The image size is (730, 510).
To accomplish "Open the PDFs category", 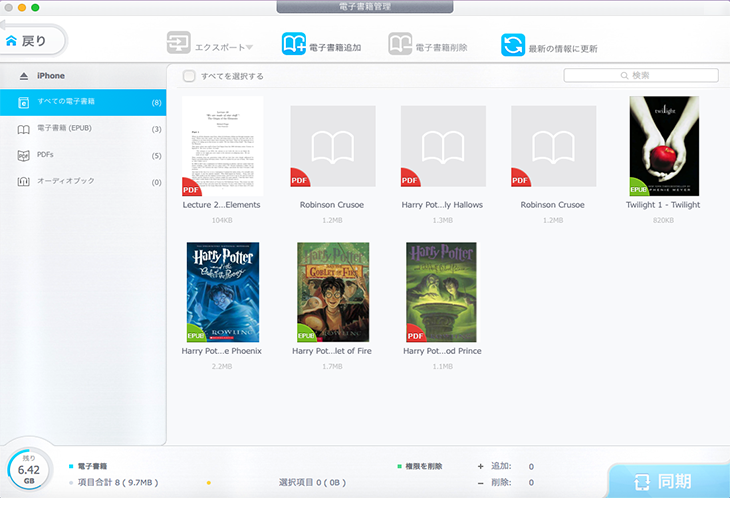I will 83,156.
